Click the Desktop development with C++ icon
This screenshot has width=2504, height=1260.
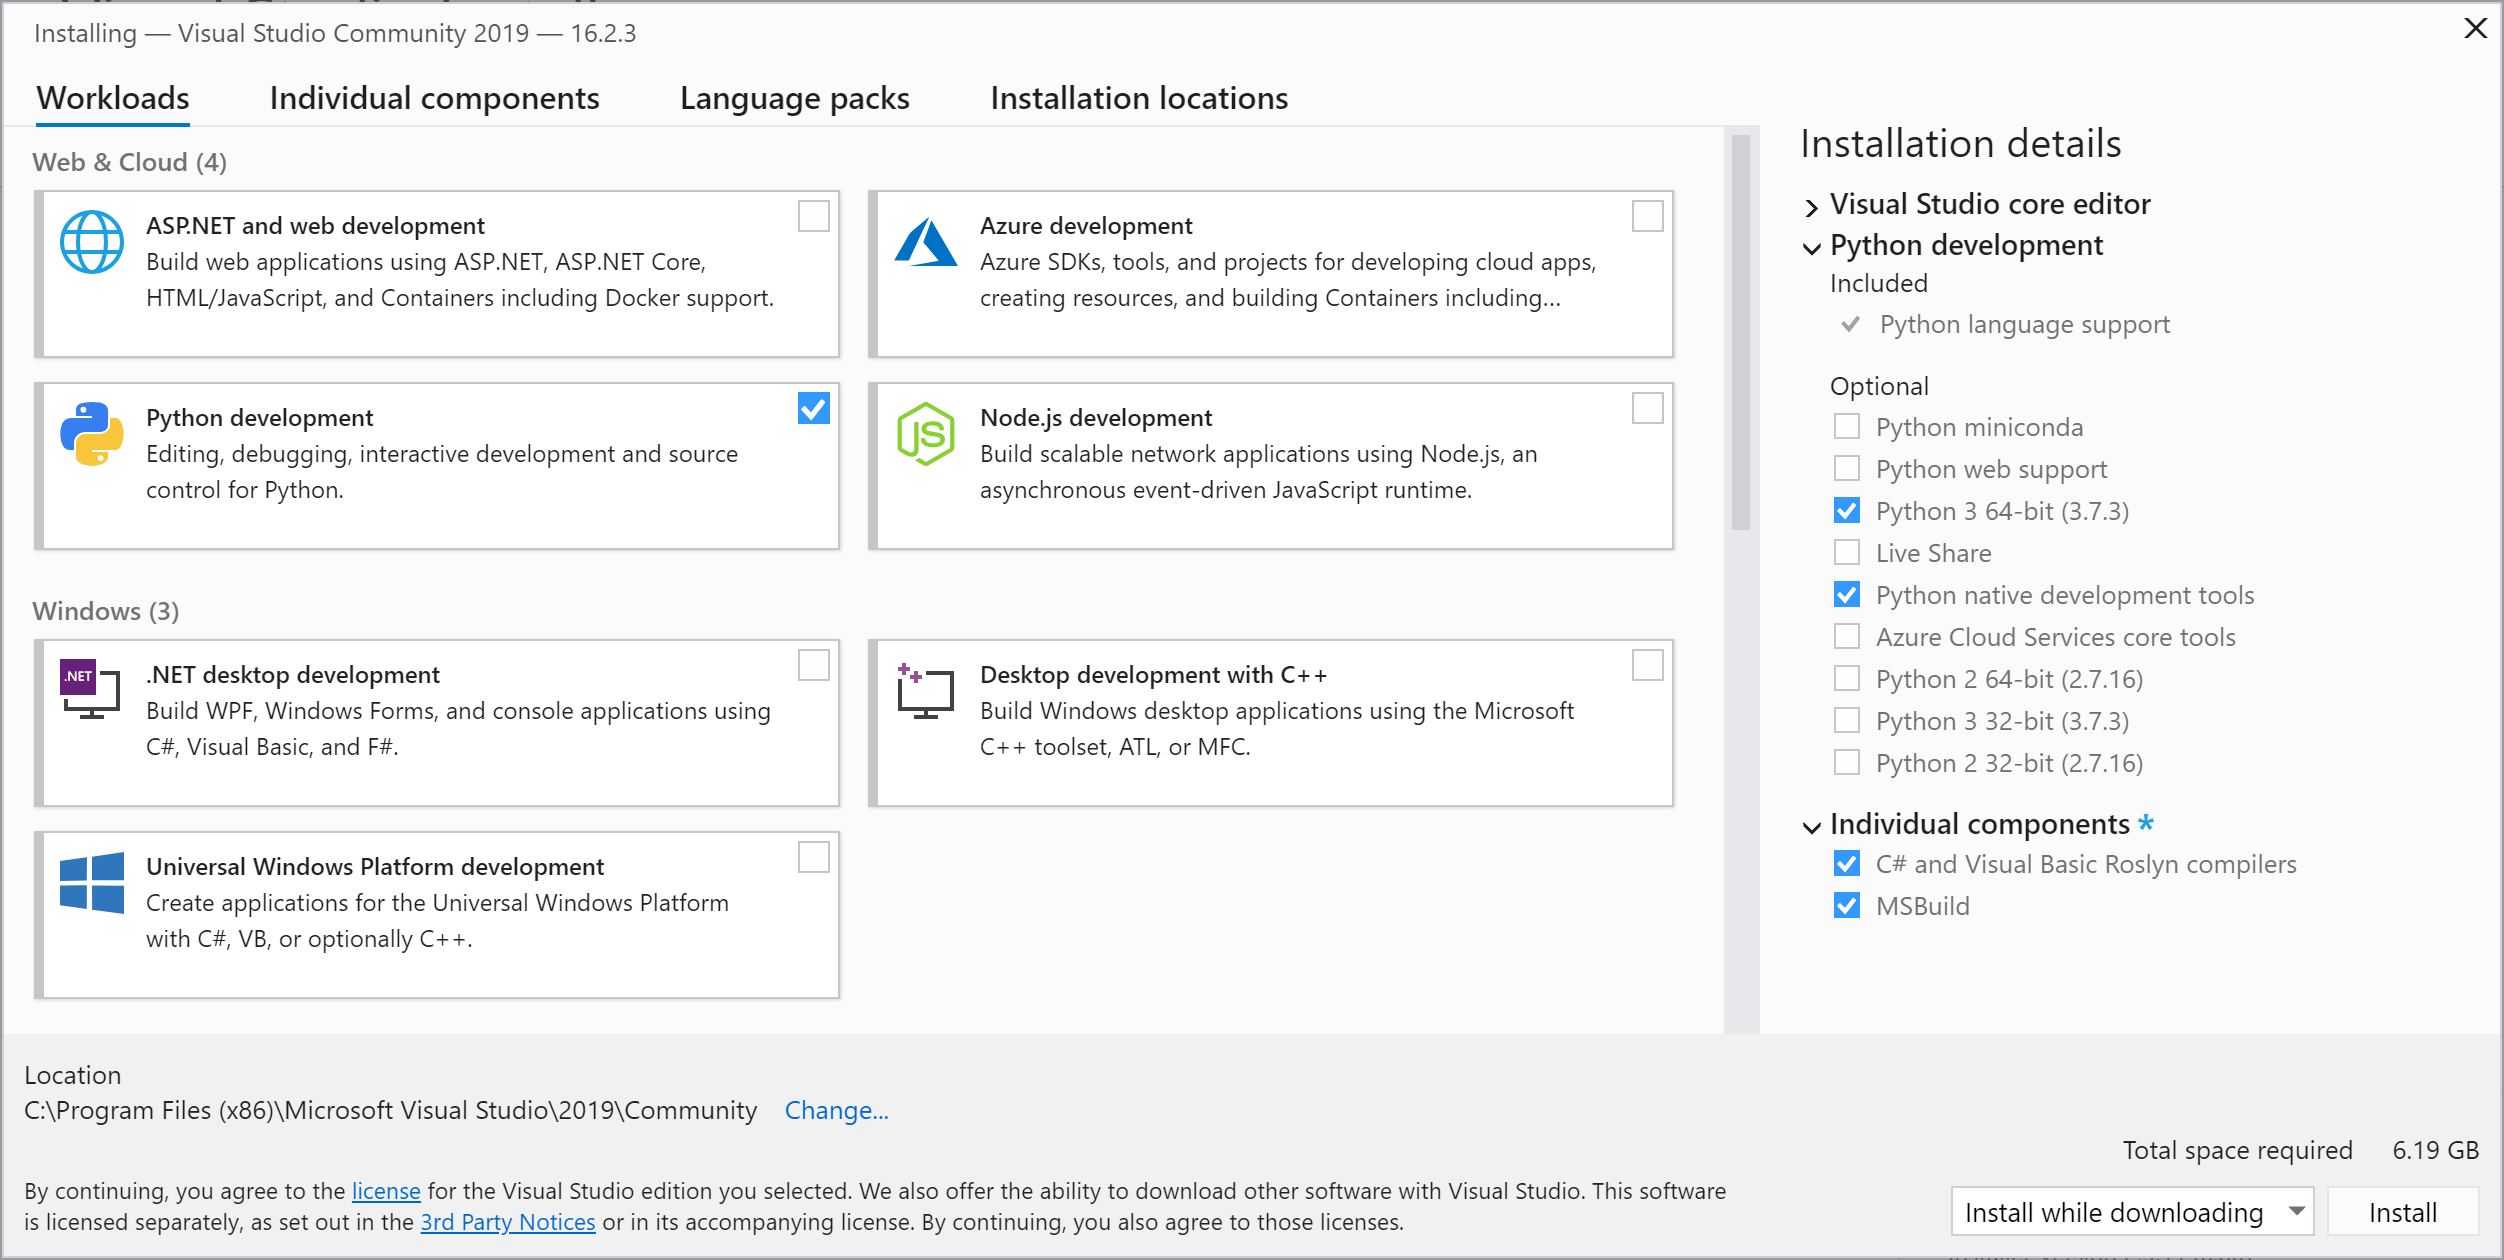pos(926,690)
